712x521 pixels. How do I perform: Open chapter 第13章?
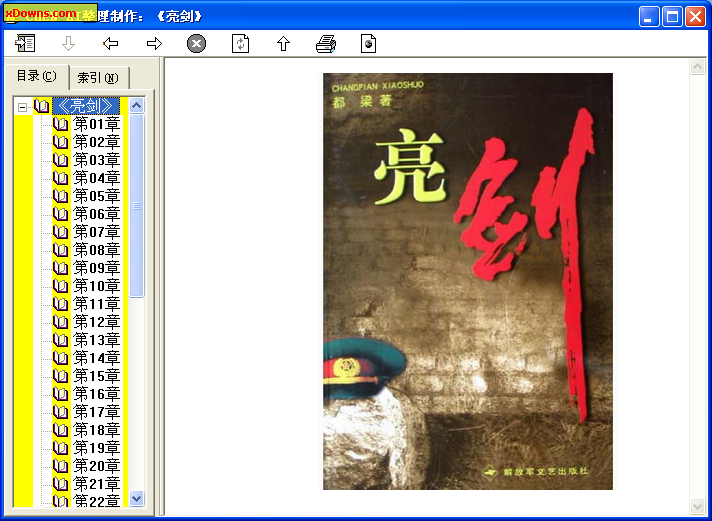97,340
